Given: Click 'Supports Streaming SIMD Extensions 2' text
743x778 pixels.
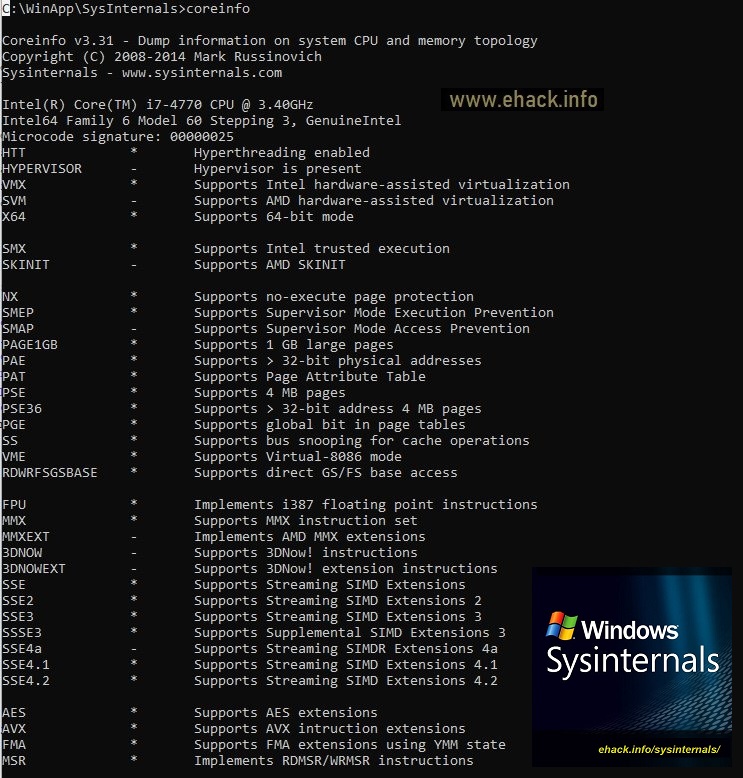Looking at the screenshot, I should [338, 601].
